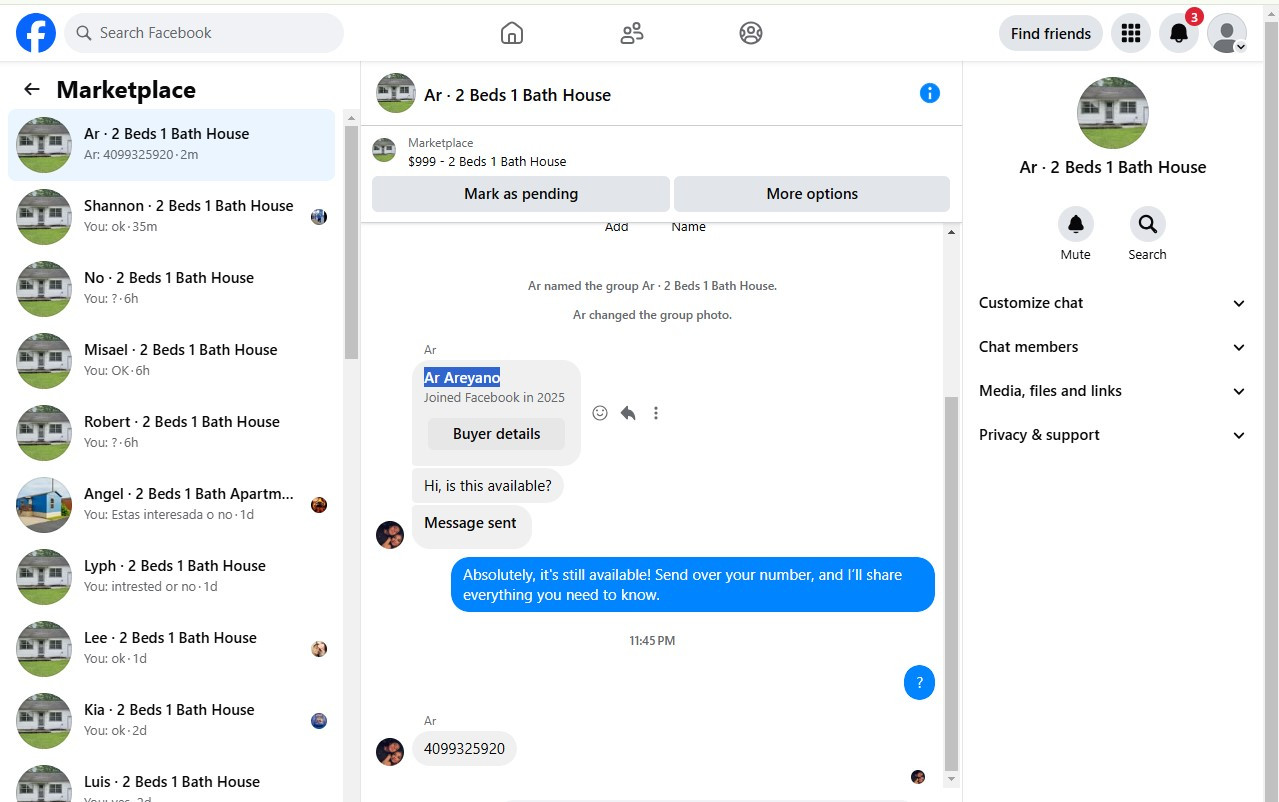Open the Friends icon in top navigation

pyautogui.click(x=631, y=33)
